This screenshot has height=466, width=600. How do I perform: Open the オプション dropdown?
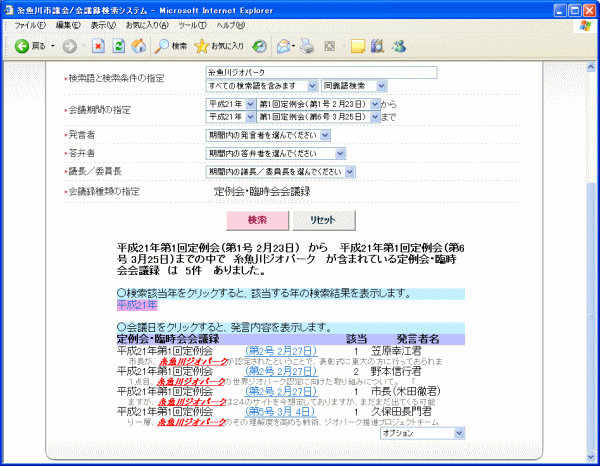(422, 433)
